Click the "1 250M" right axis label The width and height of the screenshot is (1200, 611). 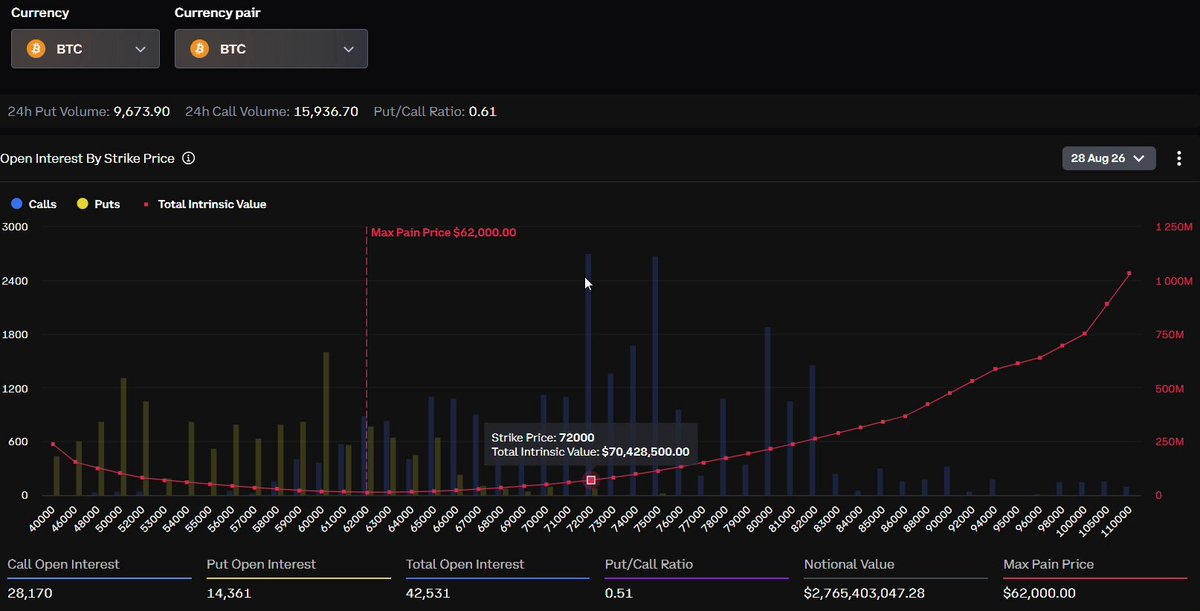1173,227
